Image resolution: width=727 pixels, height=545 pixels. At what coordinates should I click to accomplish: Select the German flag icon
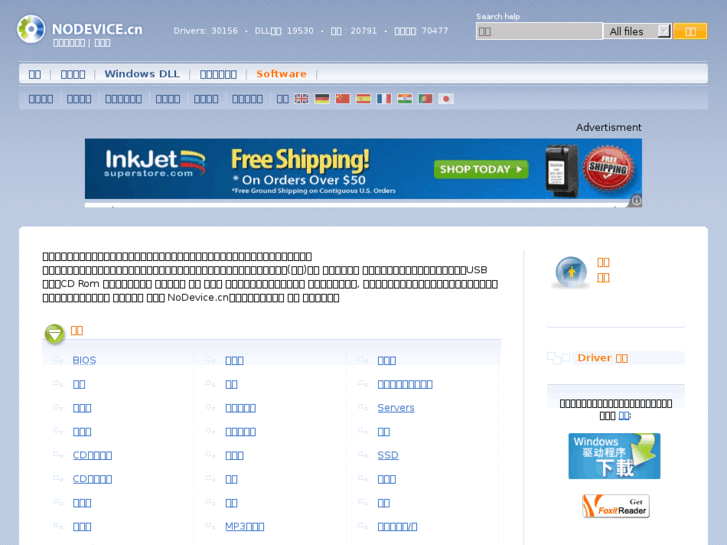point(322,99)
